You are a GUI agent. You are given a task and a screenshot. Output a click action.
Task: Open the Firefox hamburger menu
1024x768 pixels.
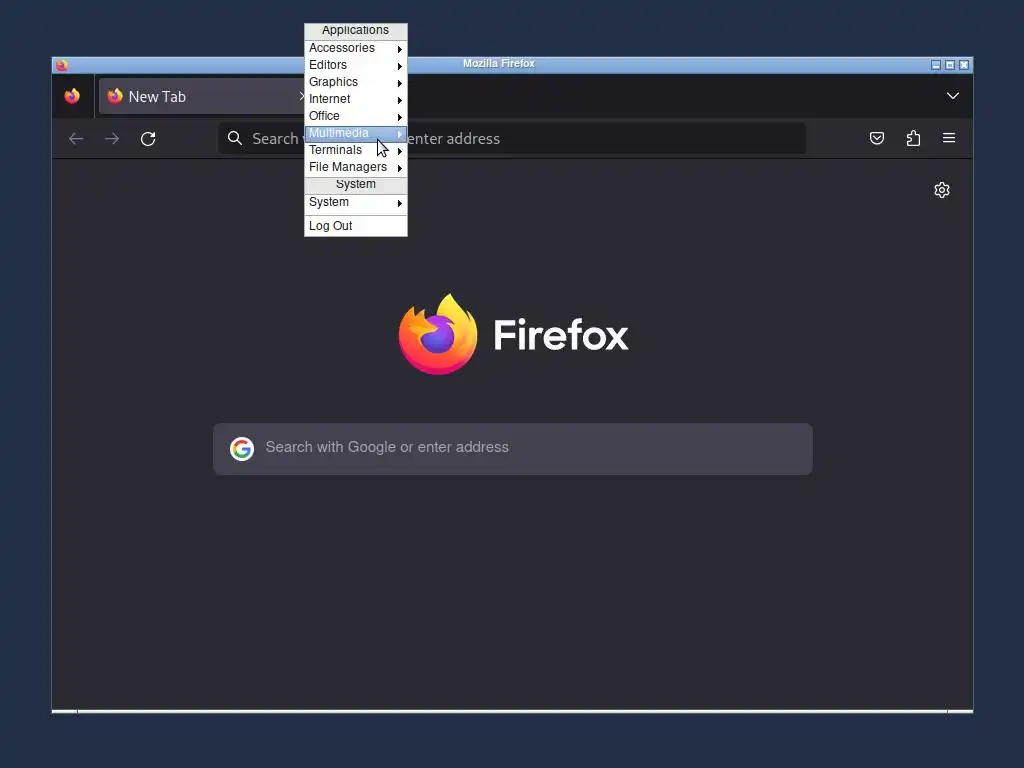coord(949,138)
